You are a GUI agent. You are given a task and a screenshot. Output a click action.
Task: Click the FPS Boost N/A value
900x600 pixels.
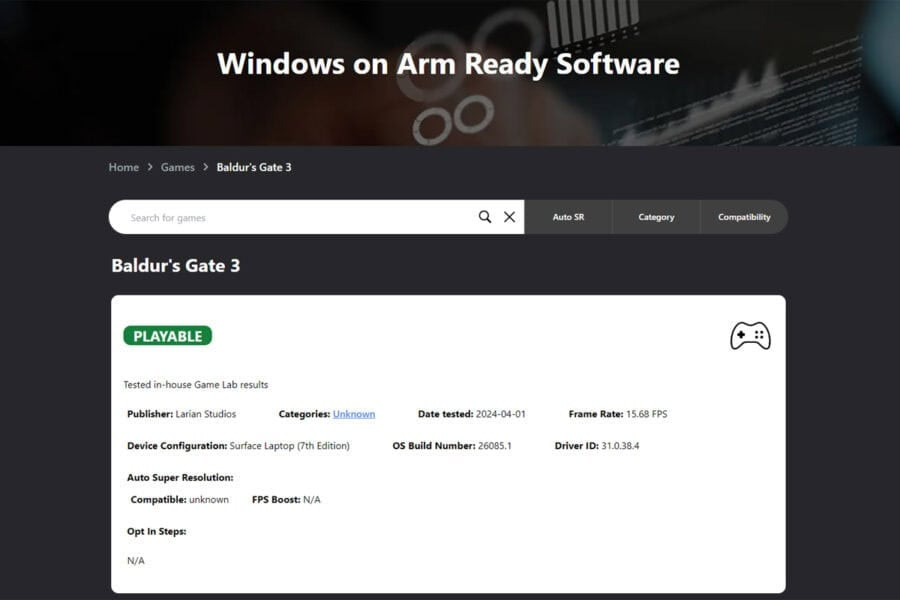(312, 500)
